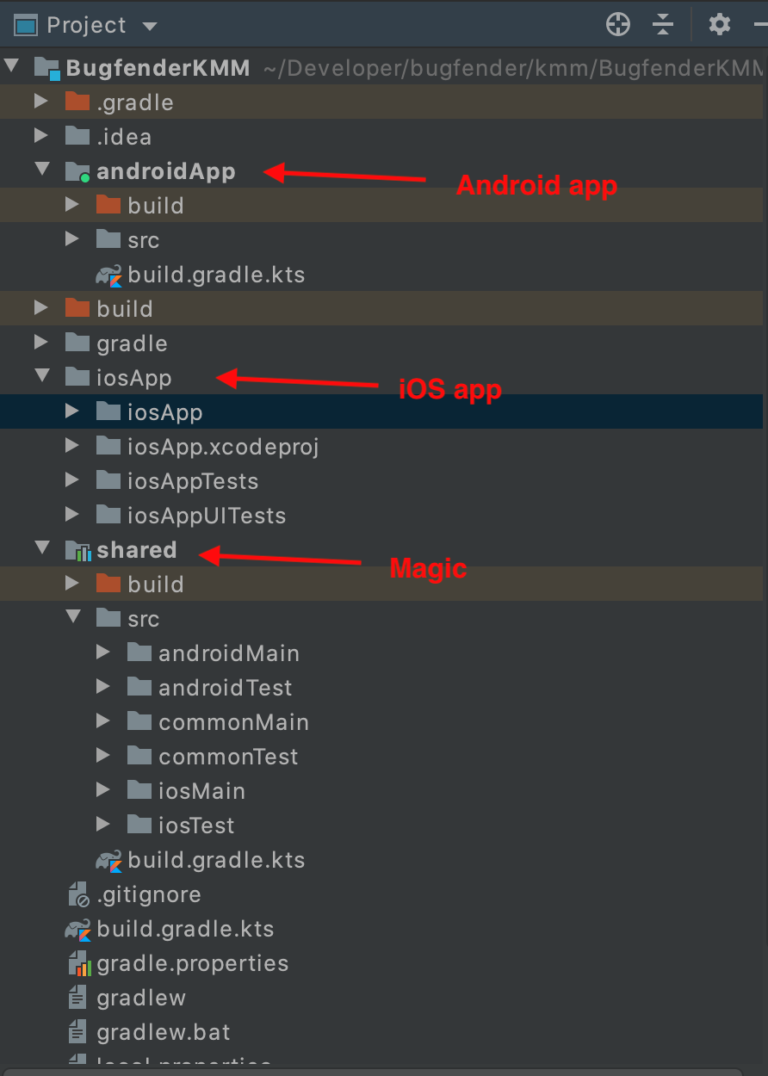Collapse the androidApp module
The image size is (768, 1076).
(x=42, y=171)
